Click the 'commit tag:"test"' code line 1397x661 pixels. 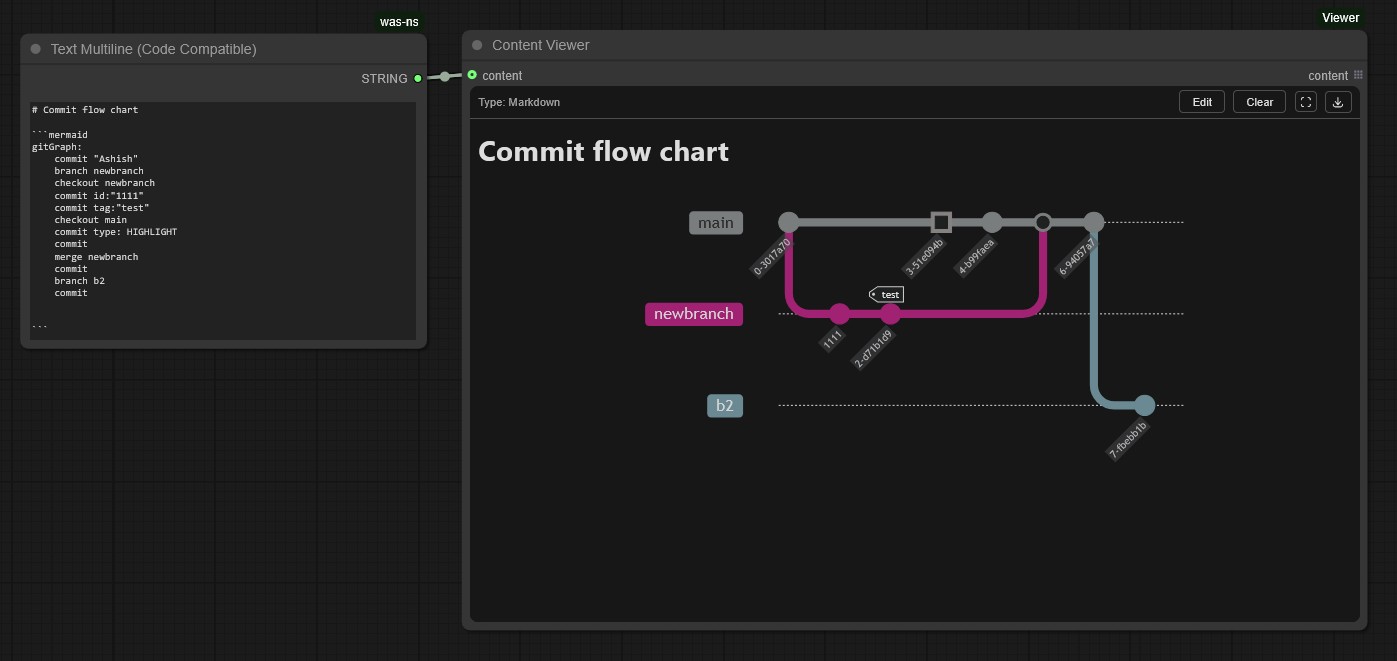[x=102, y=208]
